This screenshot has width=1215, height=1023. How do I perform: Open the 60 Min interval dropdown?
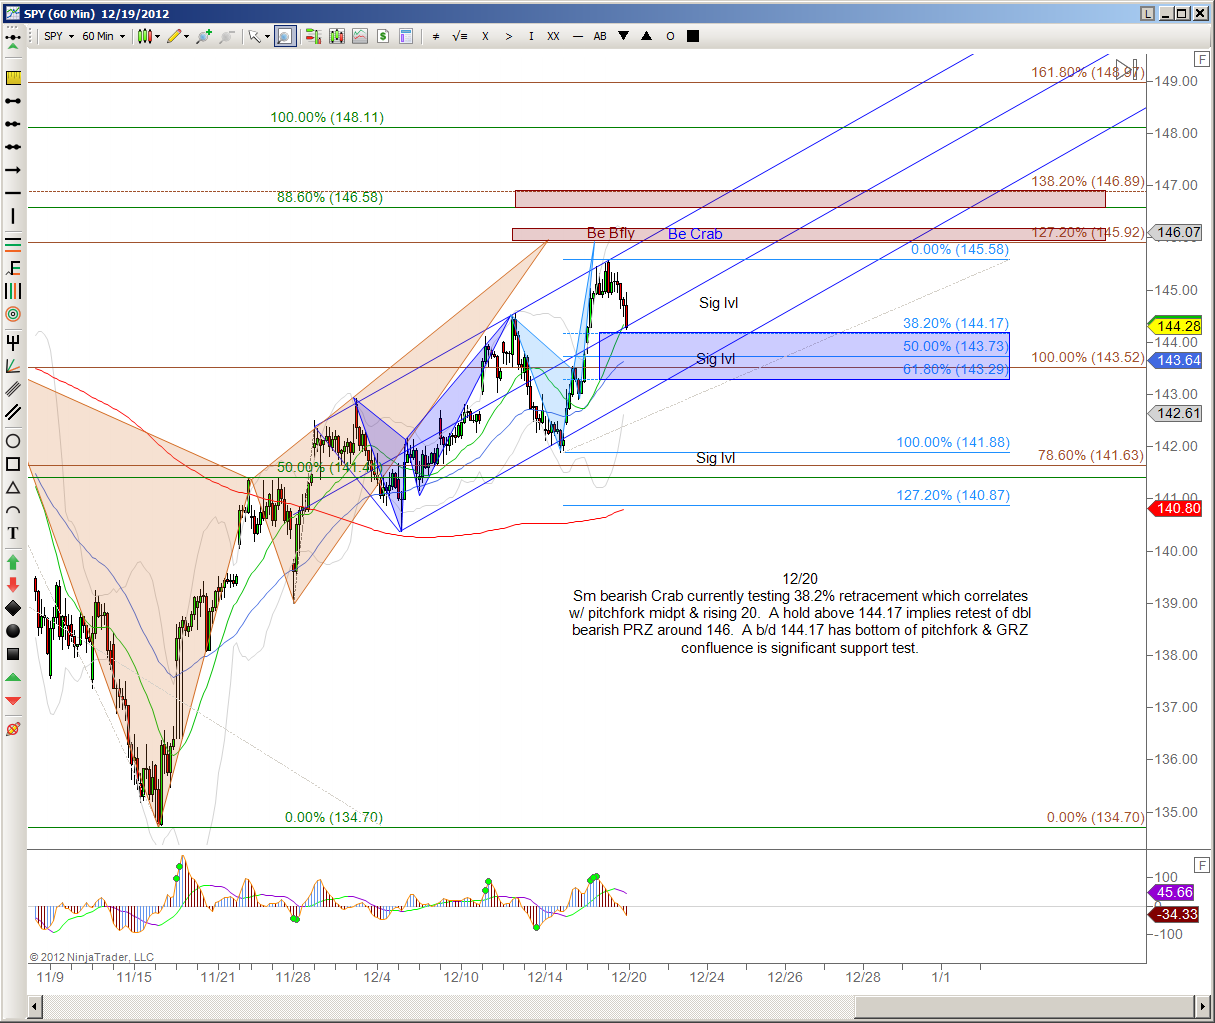[104, 36]
